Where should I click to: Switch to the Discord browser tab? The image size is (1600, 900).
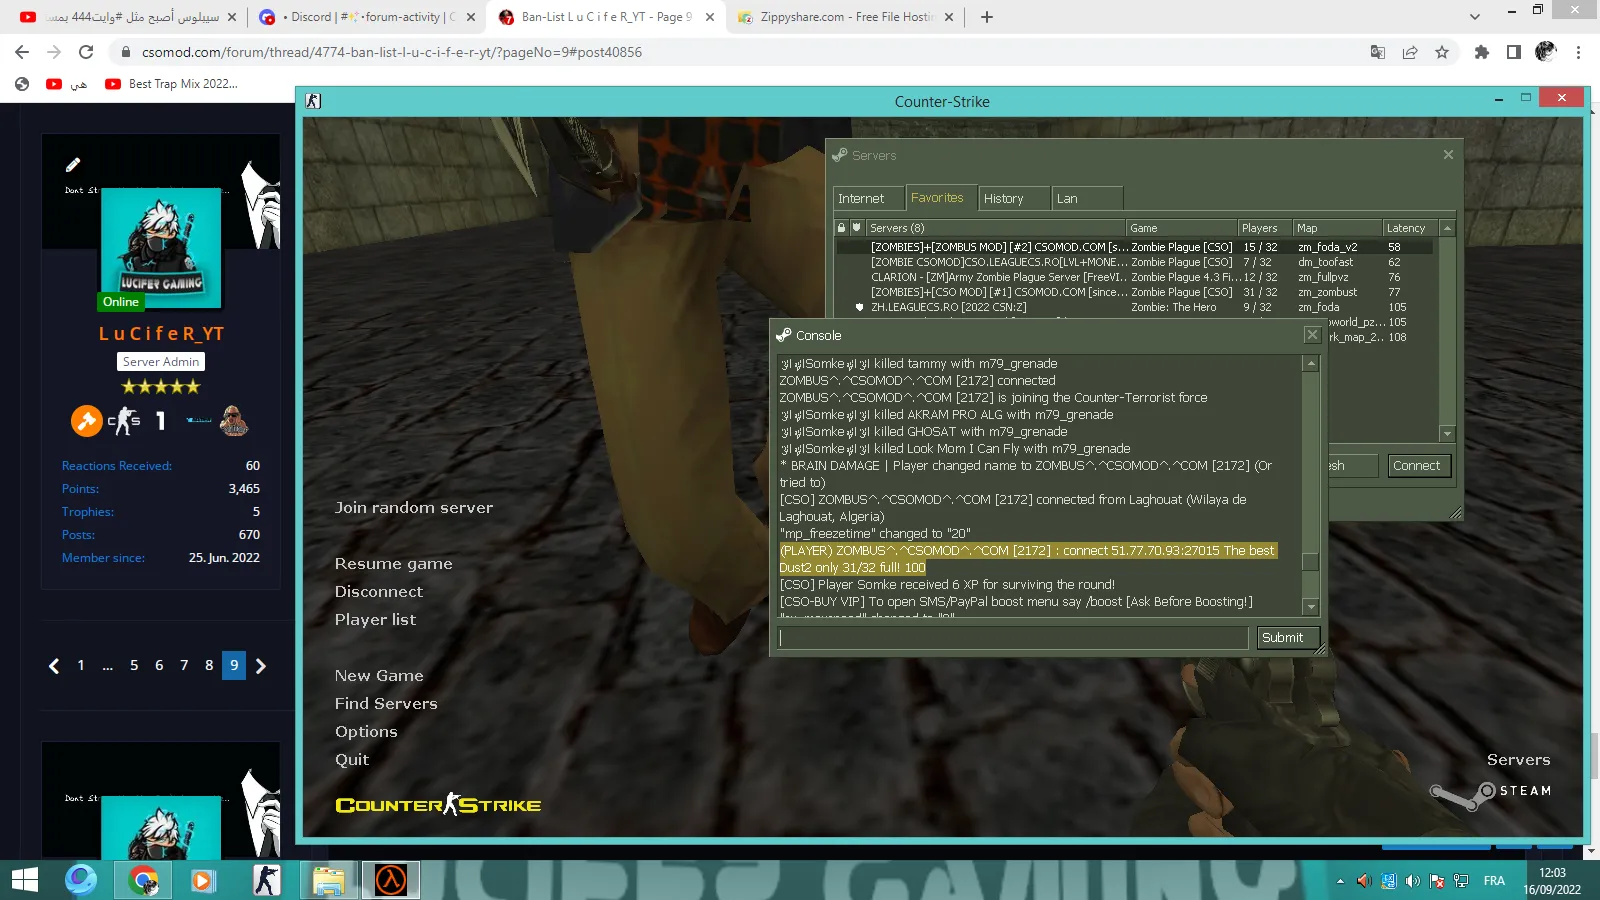click(x=366, y=17)
